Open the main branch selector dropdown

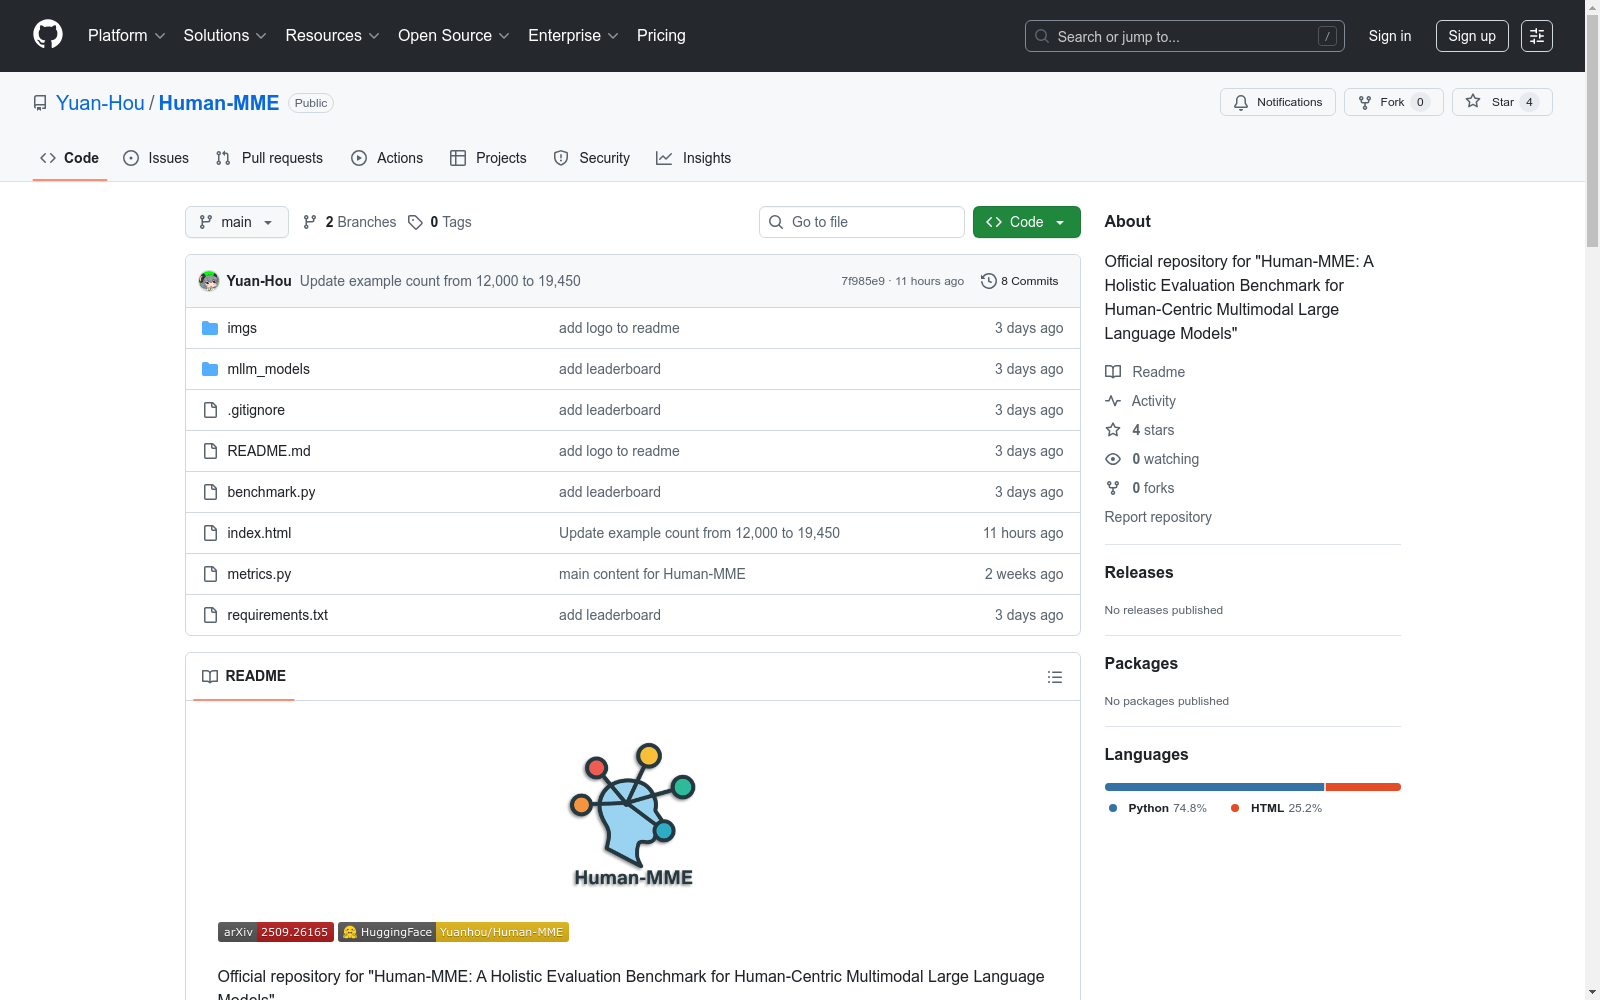pyautogui.click(x=237, y=222)
